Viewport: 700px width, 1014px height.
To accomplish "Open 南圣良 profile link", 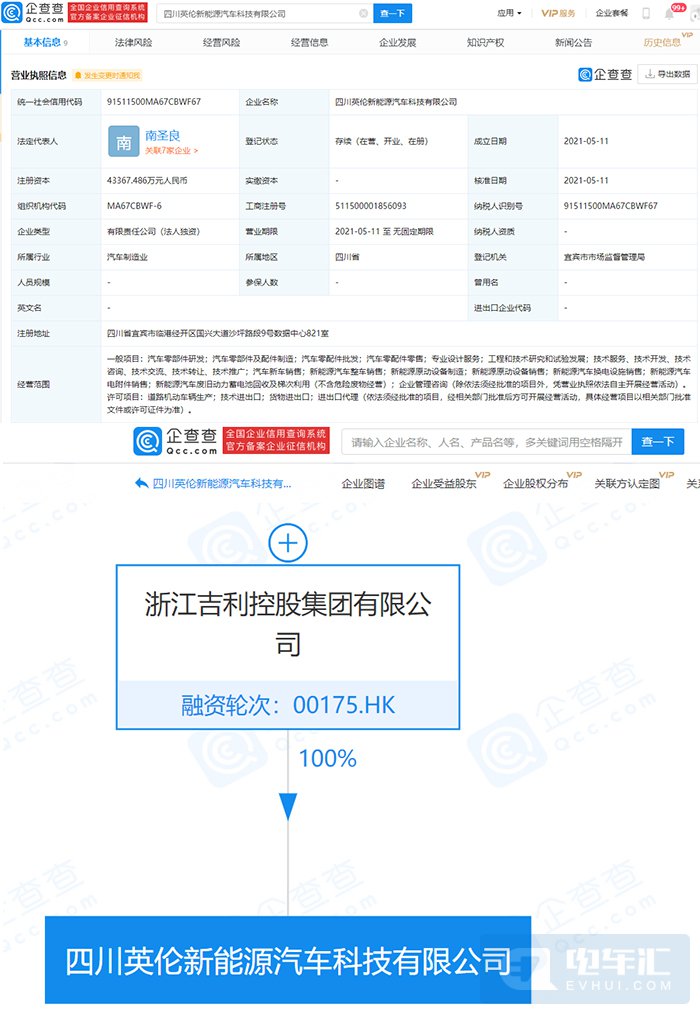I will click(162, 135).
